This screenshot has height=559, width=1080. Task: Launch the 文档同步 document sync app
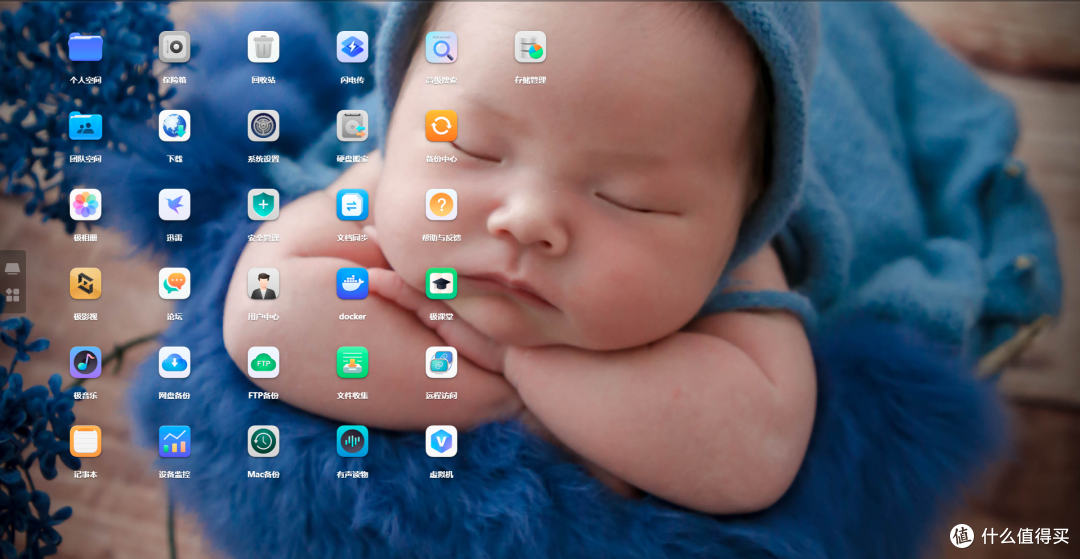coord(352,204)
